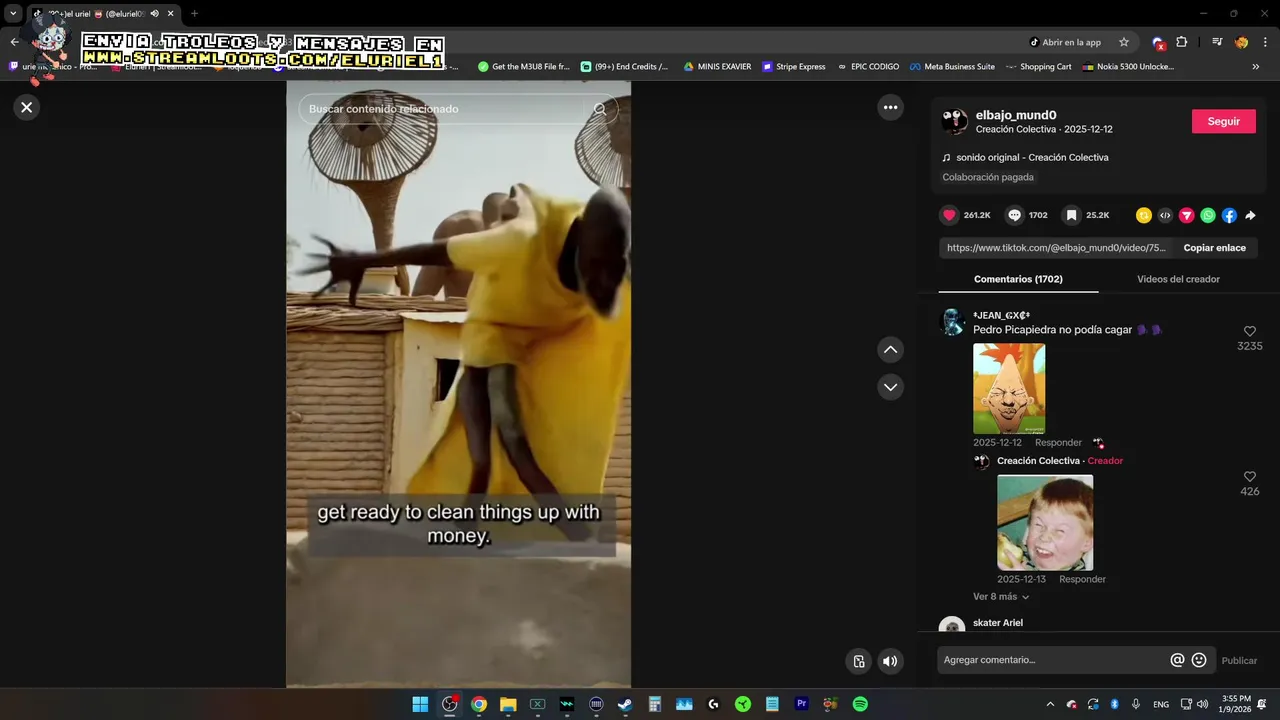This screenshot has height=720, width=1280.
Task: Open the Meta Business Suite bookmark
Action: pyautogui.click(x=952, y=67)
